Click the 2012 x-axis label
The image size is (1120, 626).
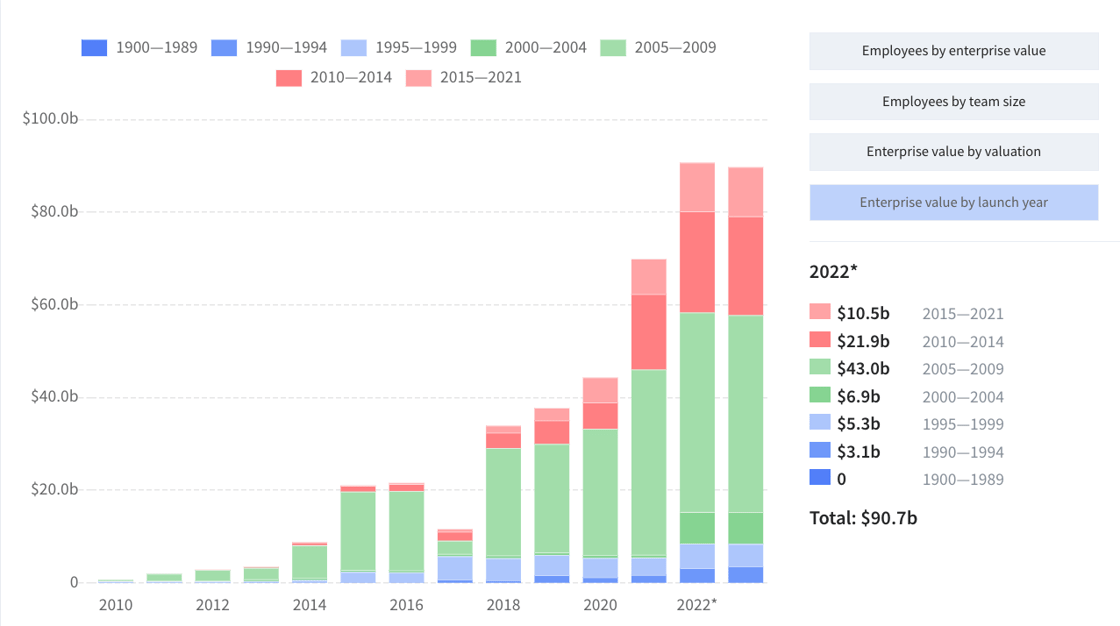point(213,605)
